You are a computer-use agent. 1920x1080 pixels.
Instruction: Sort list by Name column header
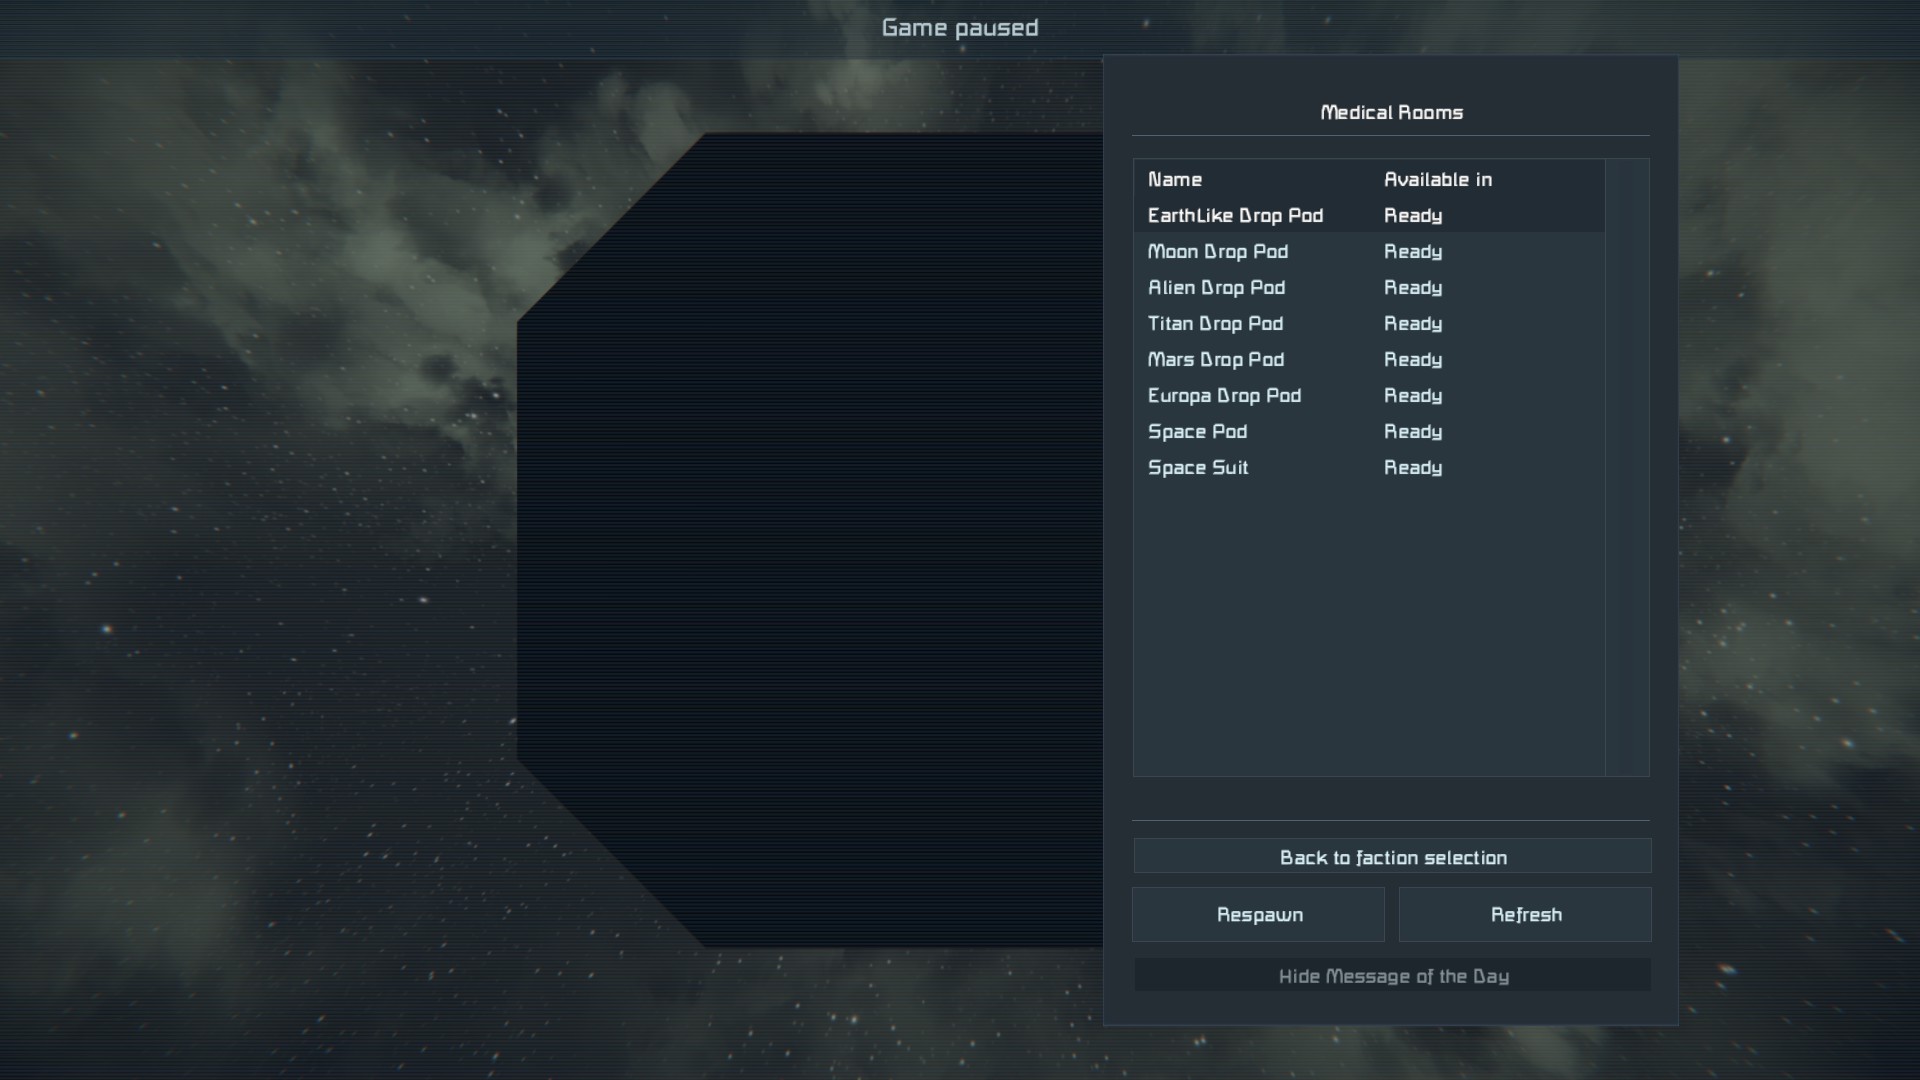[x=1175, y=180]
